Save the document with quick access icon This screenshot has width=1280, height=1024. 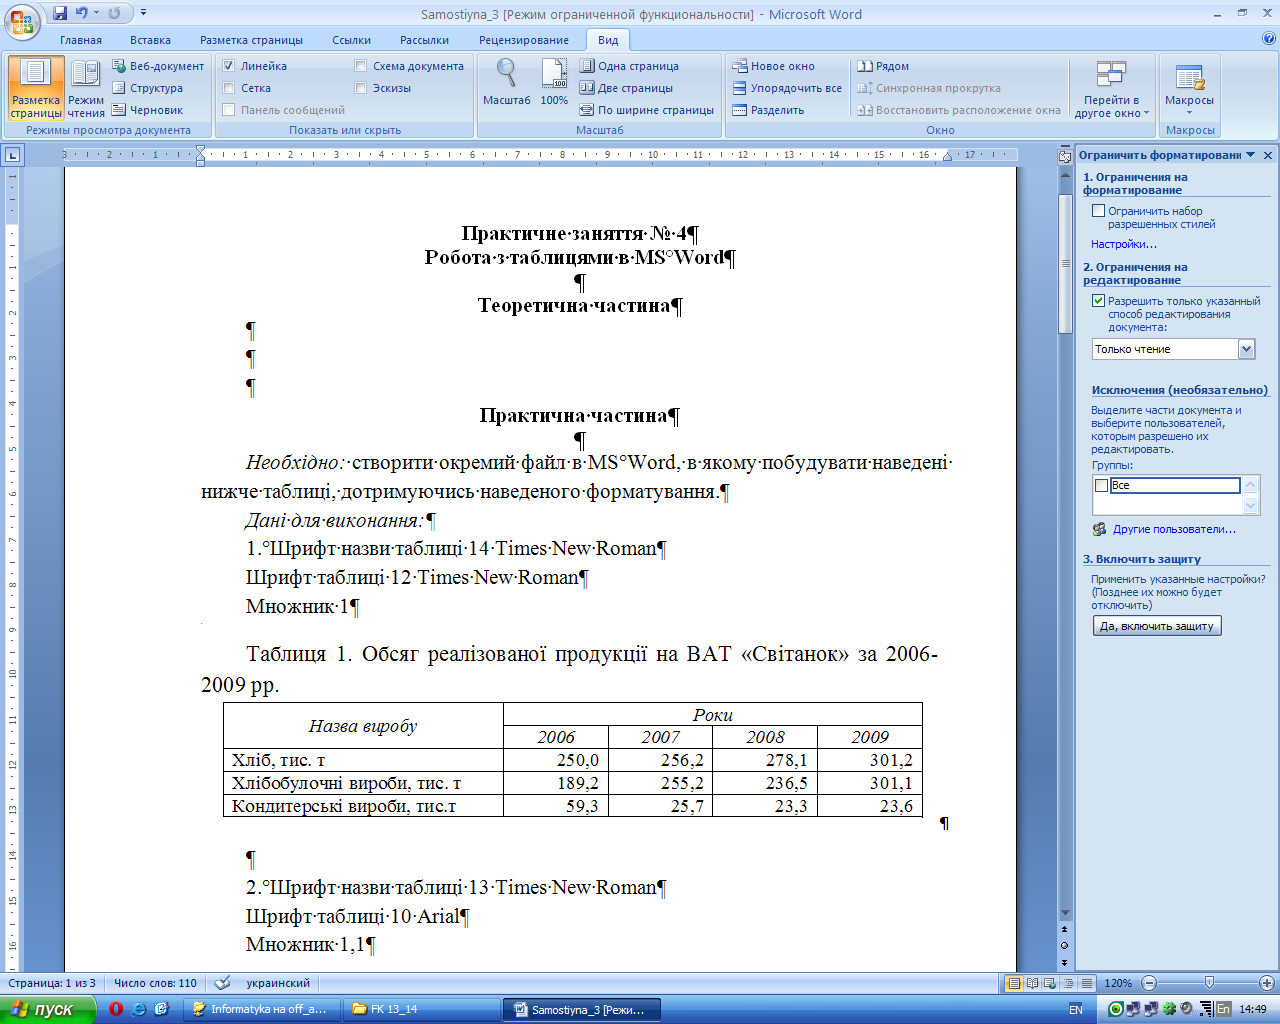[60, 13]
